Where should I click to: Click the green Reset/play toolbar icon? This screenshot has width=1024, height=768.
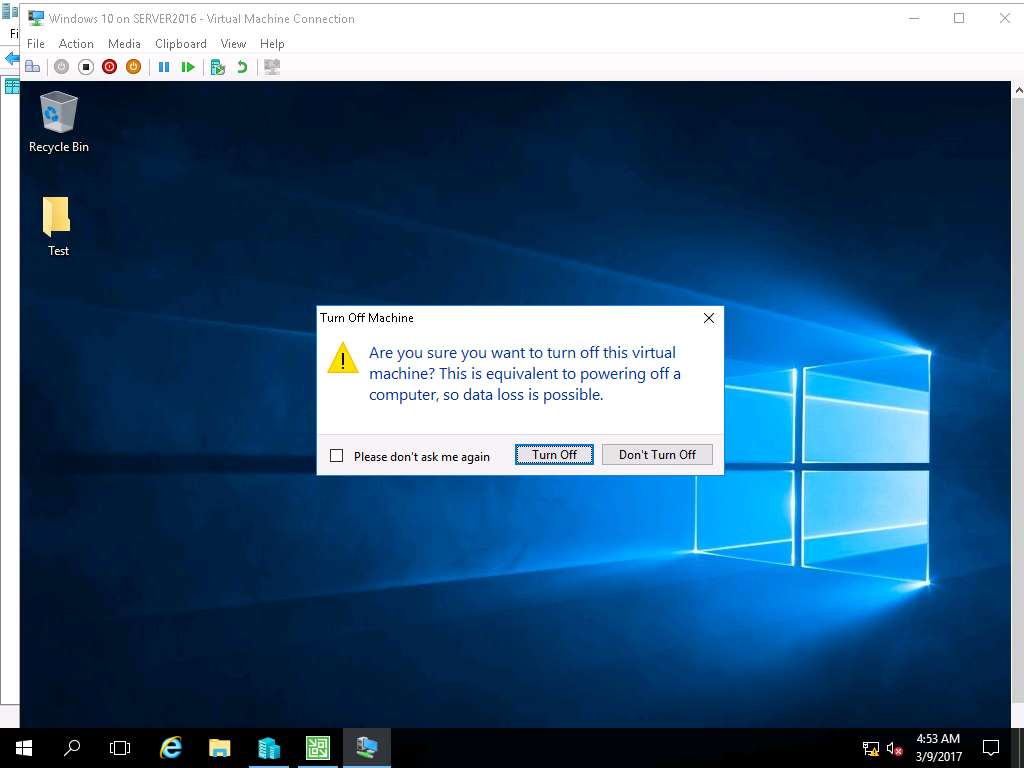click(x=188, y=67)
